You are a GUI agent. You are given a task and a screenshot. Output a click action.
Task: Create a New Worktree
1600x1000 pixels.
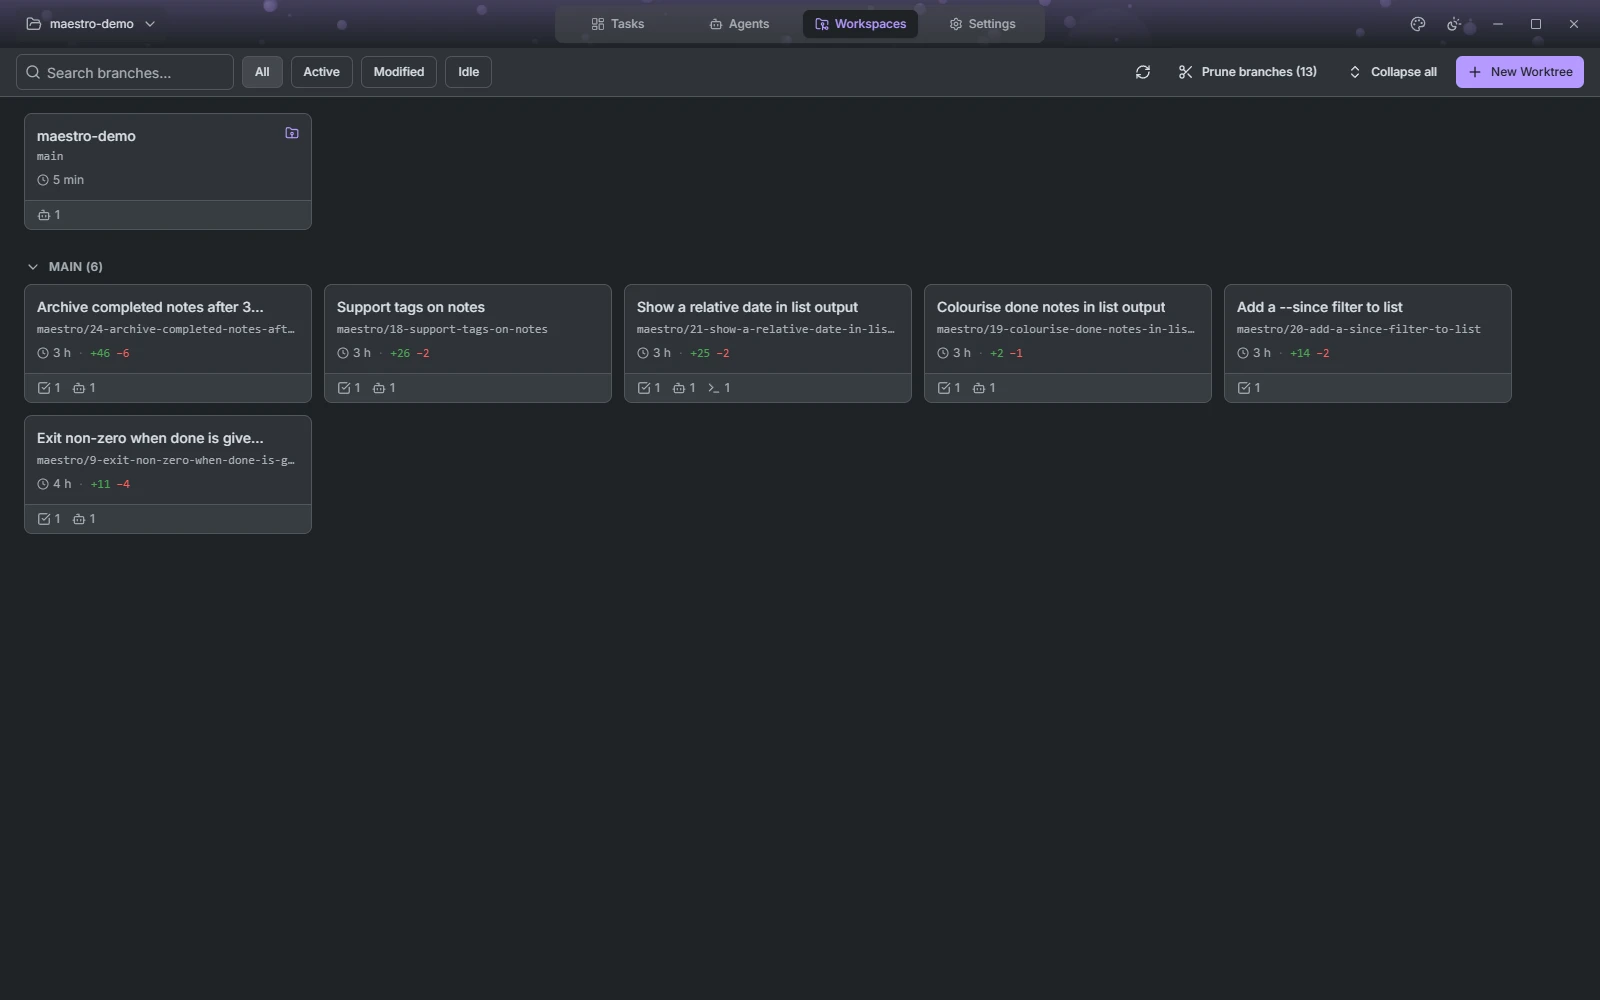1519,72
